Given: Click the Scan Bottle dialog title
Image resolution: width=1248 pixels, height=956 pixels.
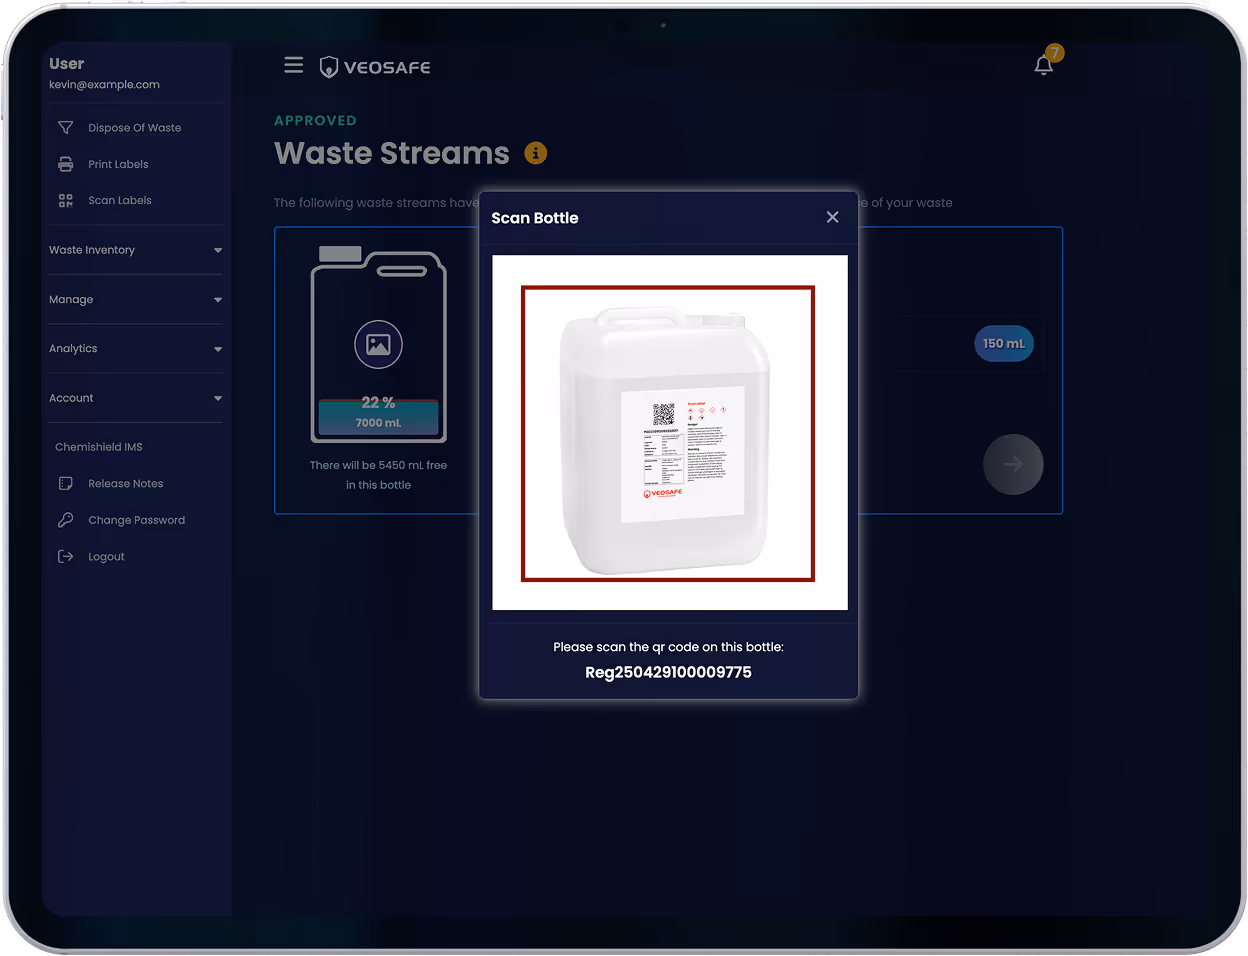Looking at the screenshot, I should tap(535, 218).
